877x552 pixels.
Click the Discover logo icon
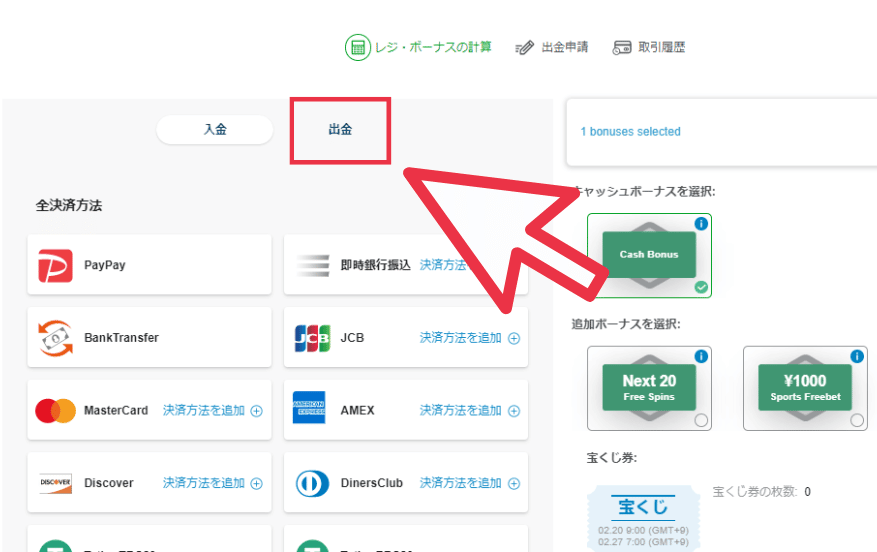[x=55, y=483]
